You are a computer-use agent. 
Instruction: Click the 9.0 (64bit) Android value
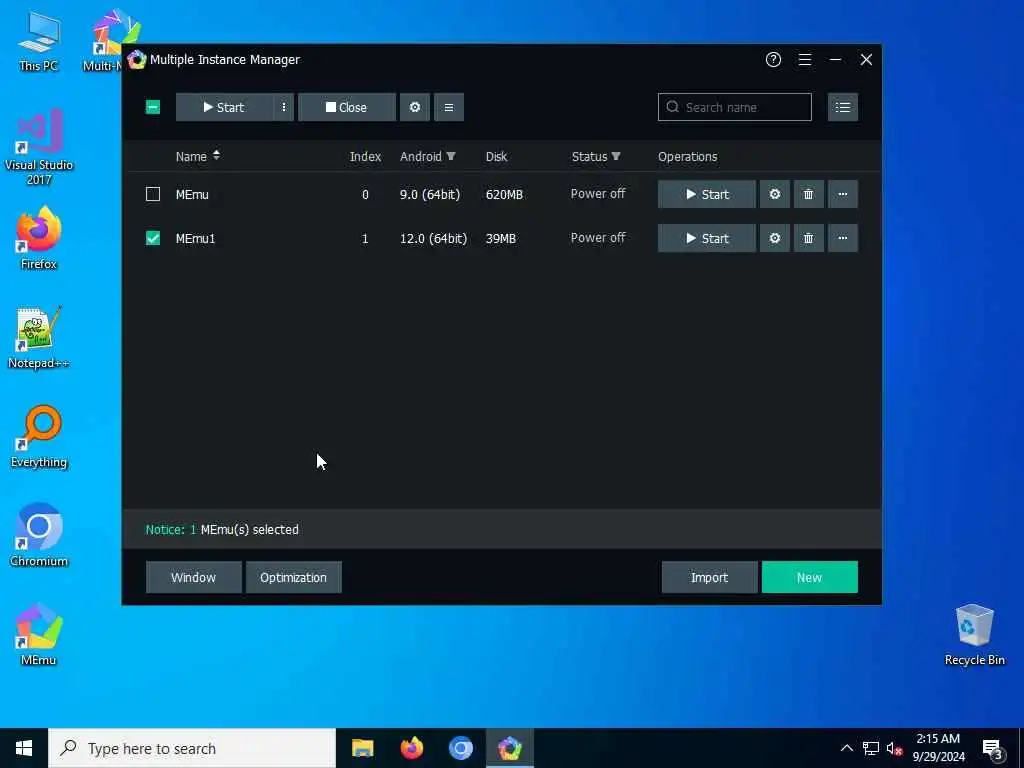[x=430, y=194]
